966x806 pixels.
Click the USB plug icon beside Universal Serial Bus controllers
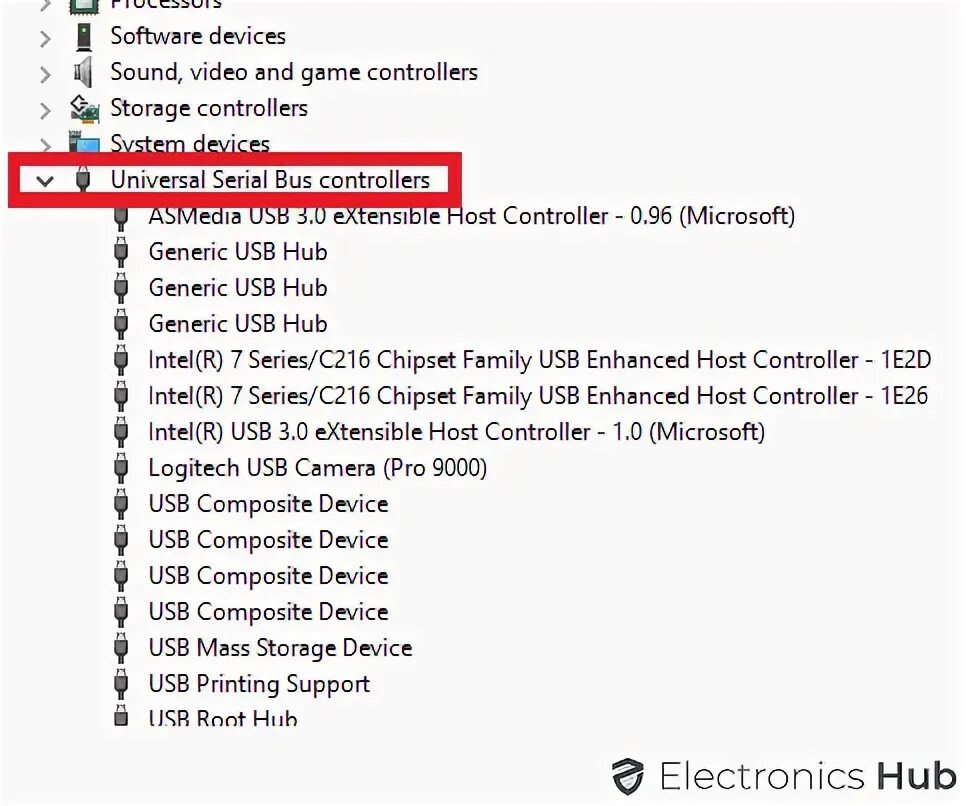[83, 179]
